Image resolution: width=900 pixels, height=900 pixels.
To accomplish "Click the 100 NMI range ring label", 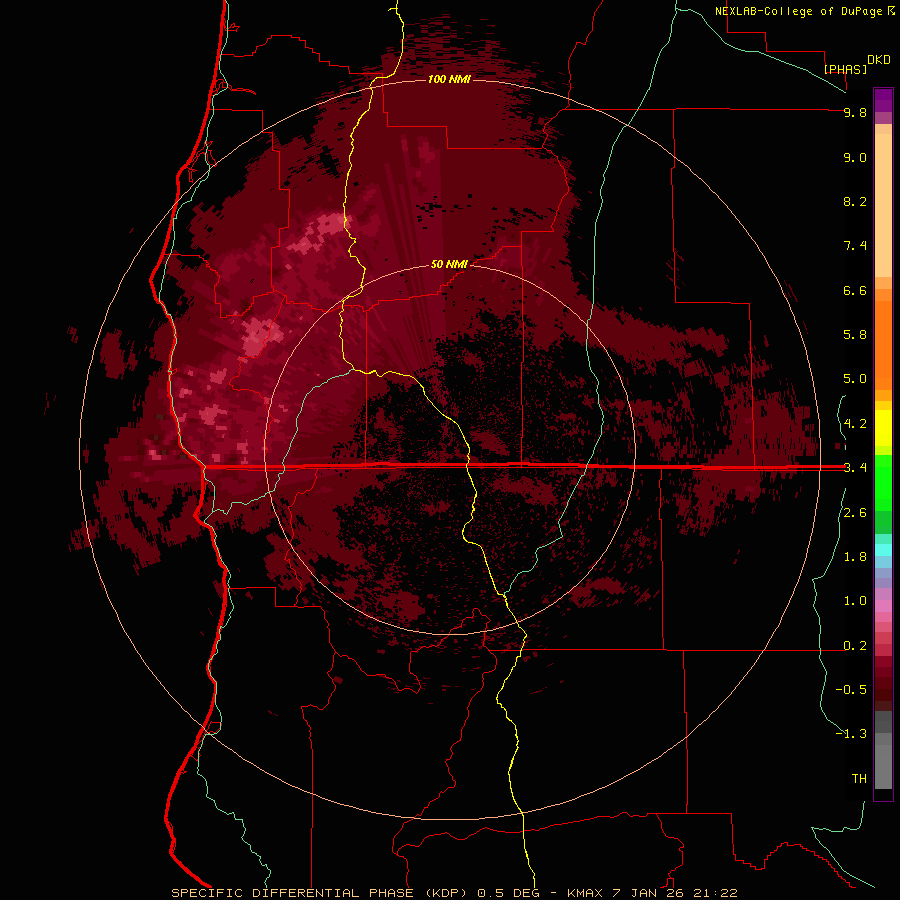I will [x=449, y=79].
